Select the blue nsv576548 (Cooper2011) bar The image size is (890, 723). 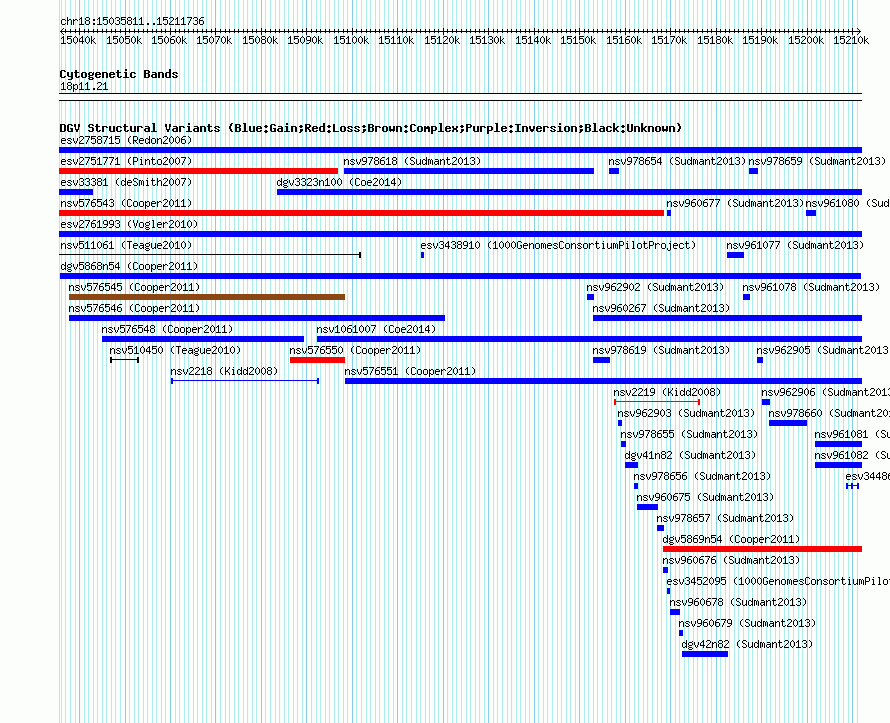tap(203, 339)
